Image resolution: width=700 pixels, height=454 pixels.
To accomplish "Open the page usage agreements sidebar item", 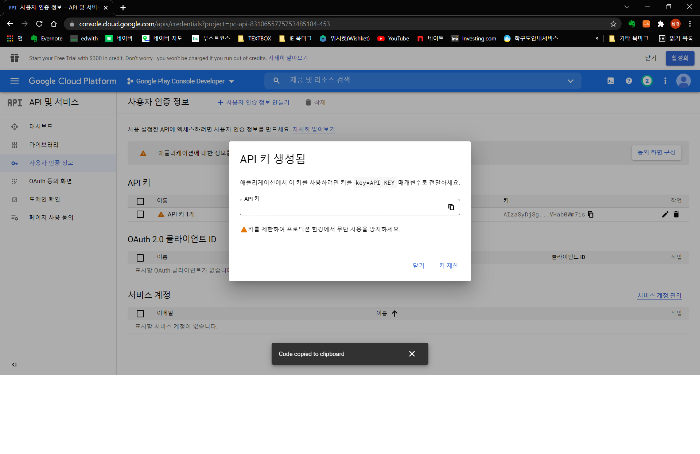I will tap(58, 218).
